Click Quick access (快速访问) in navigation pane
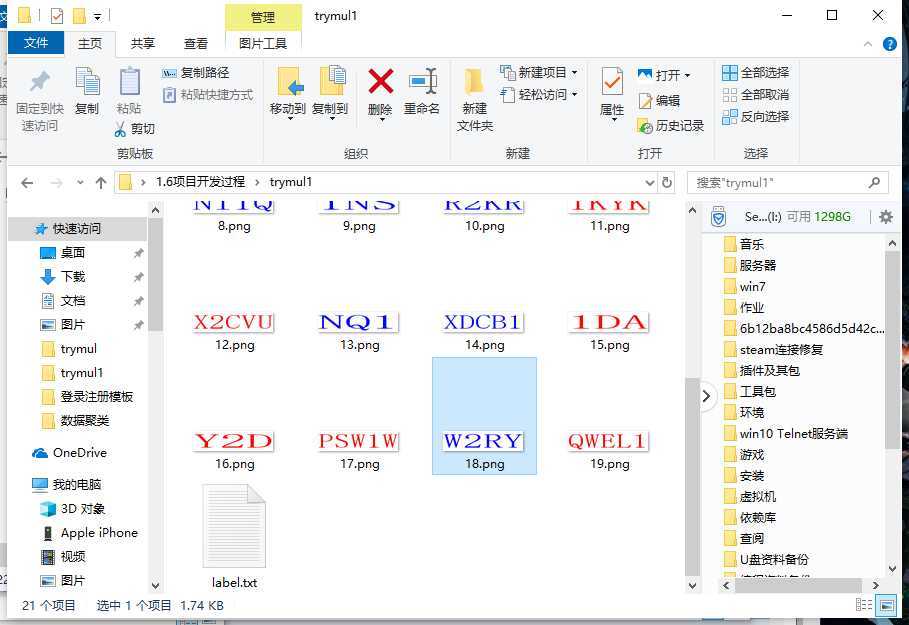 click(x=77, y=228)
